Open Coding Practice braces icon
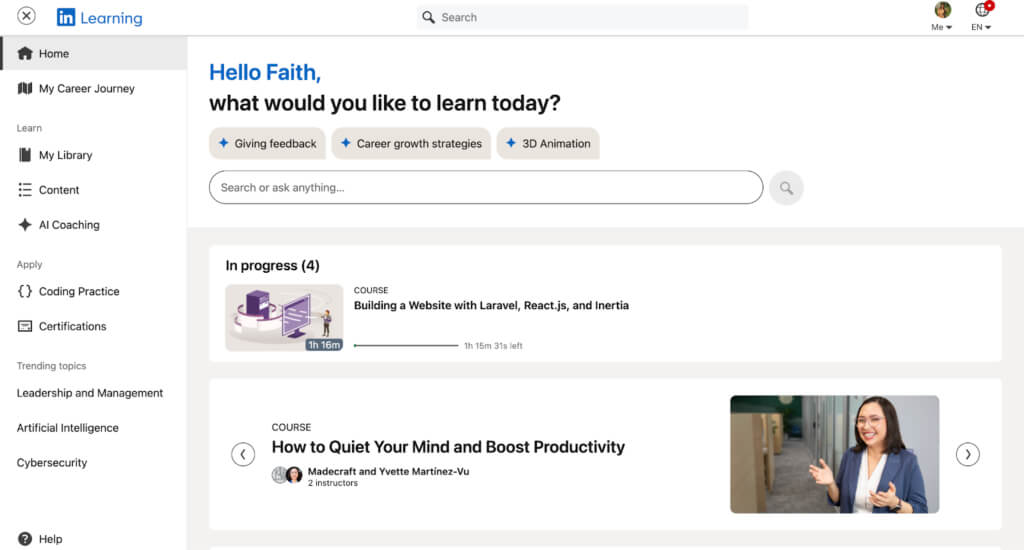Screen dimensions: 1024x550 pos(25,291)
